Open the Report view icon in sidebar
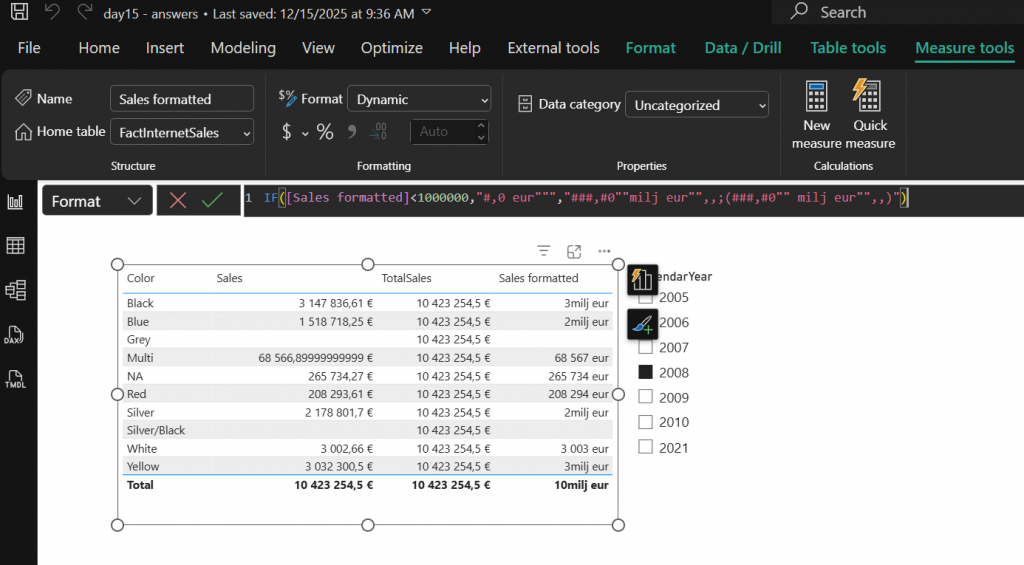 click(x=16, y=202)
